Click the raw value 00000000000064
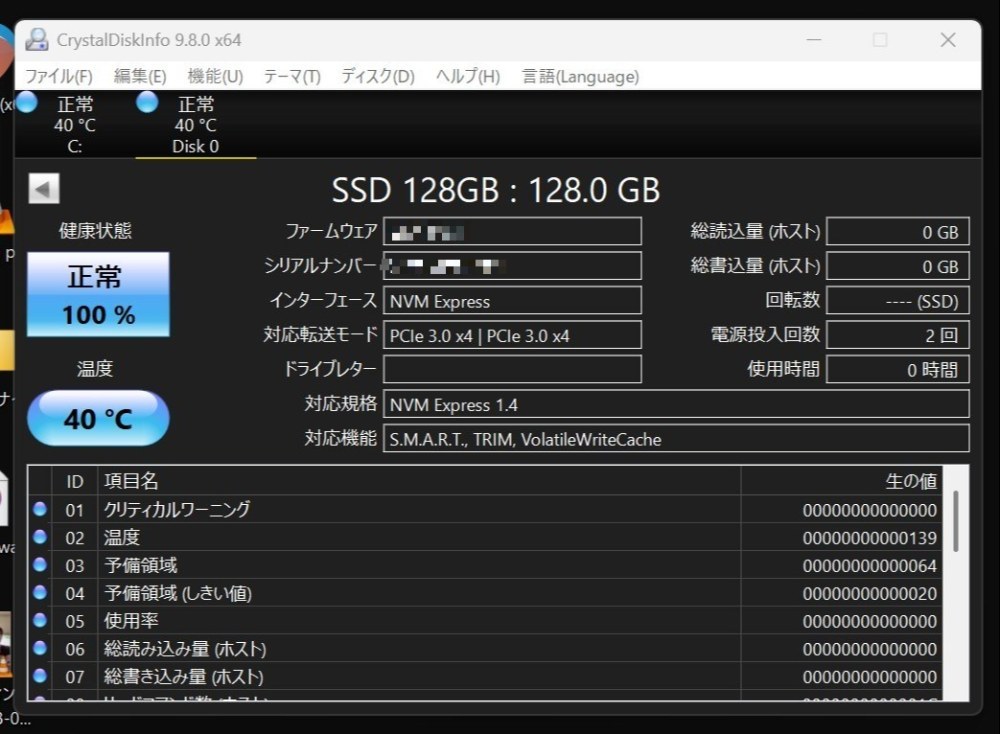 coord(869,566)
